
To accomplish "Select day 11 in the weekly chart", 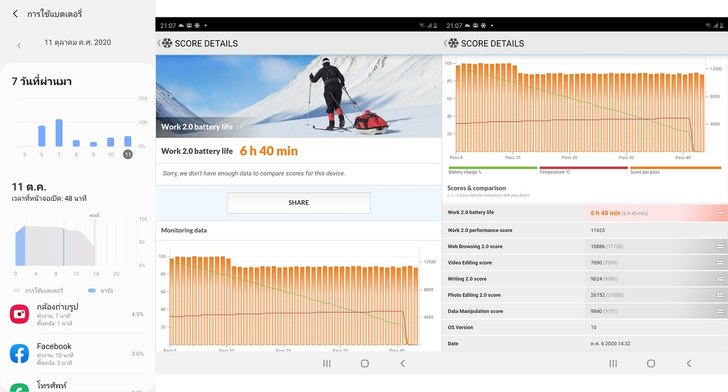I will click(128, 154).
